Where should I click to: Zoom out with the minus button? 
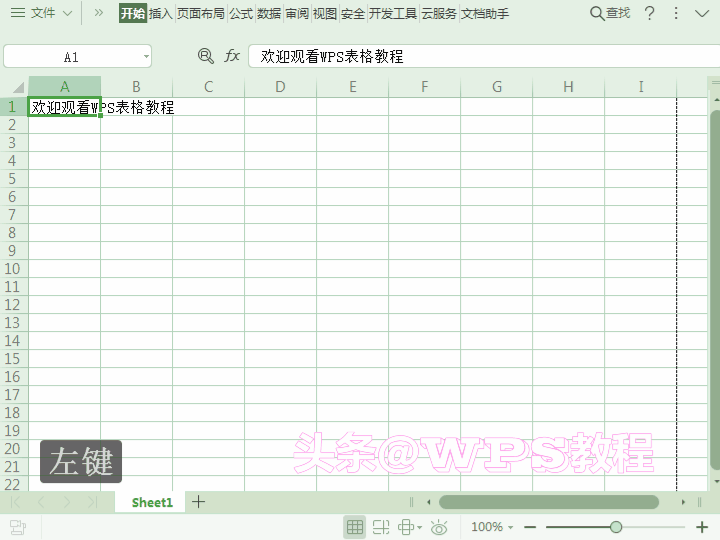coord(530,527)
